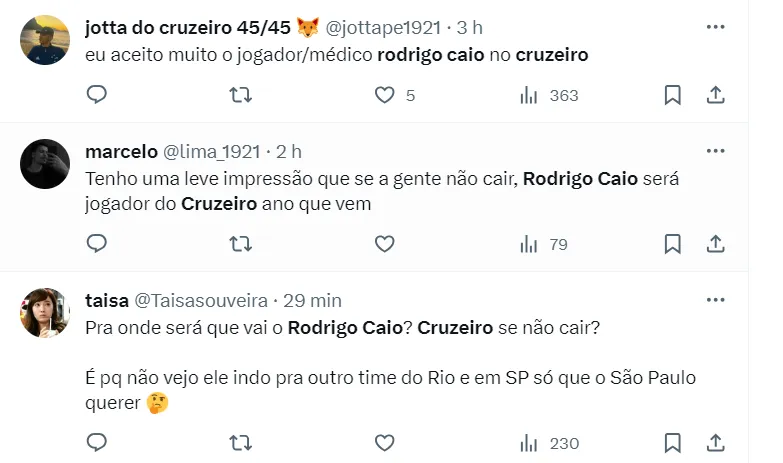
Task: Open the @Taisasouveira profile link
Action: click(x=200, y=300)
